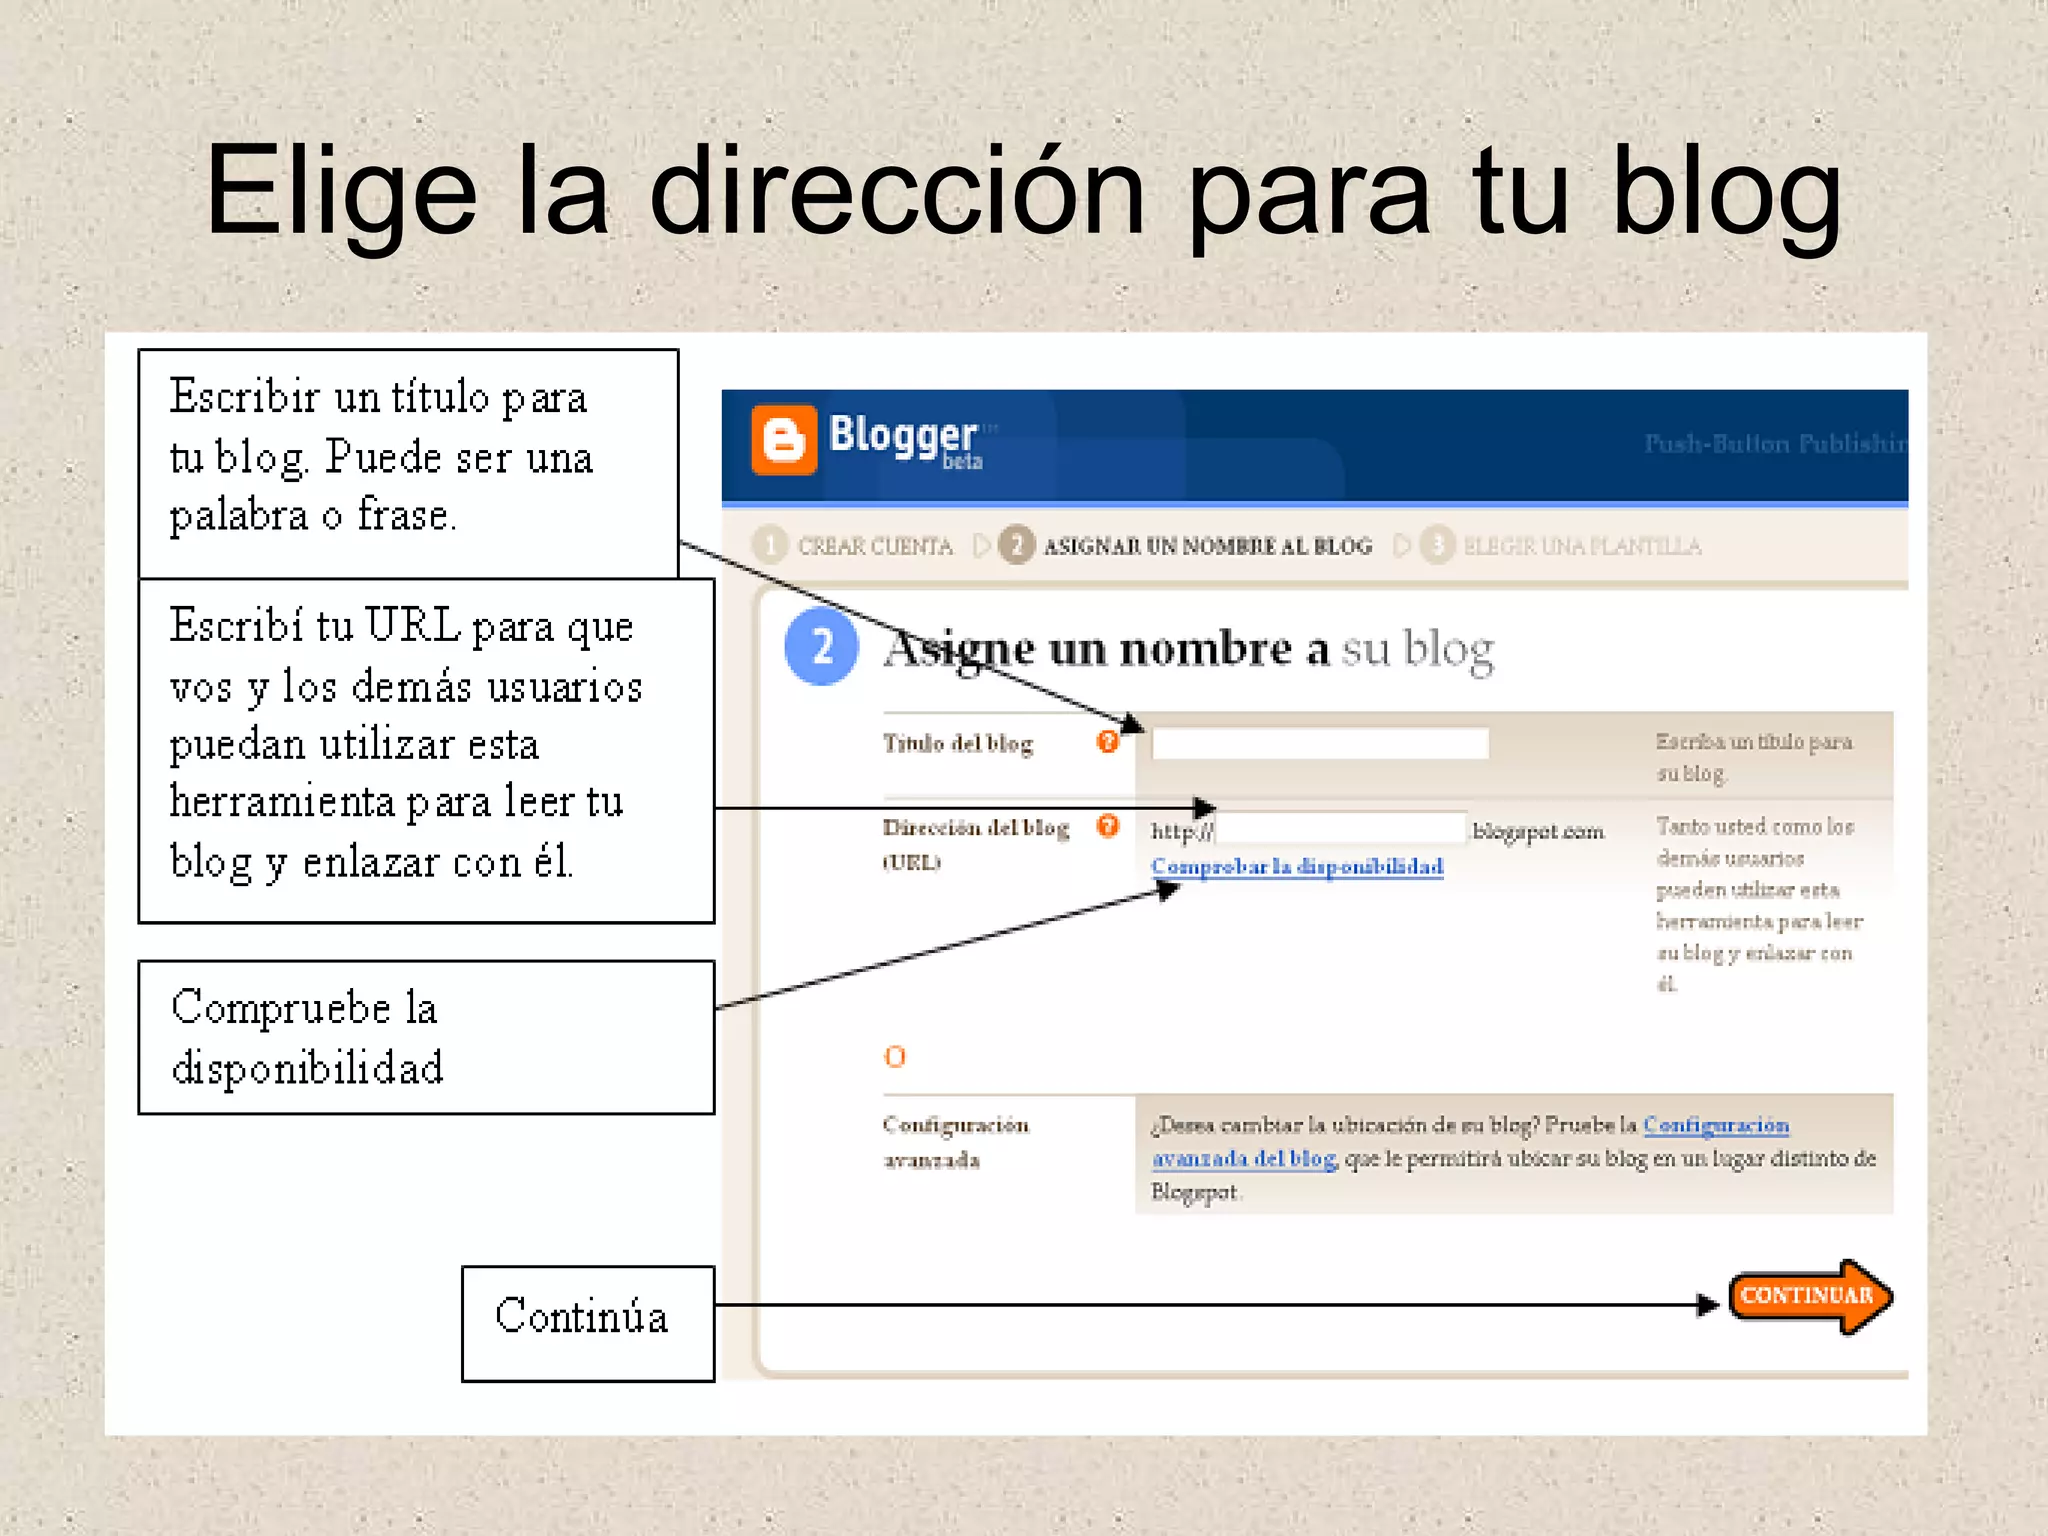Click the step 3 Elegir una Plantilla circle
2048x1536 pixels.
(x=1437, y=545)
